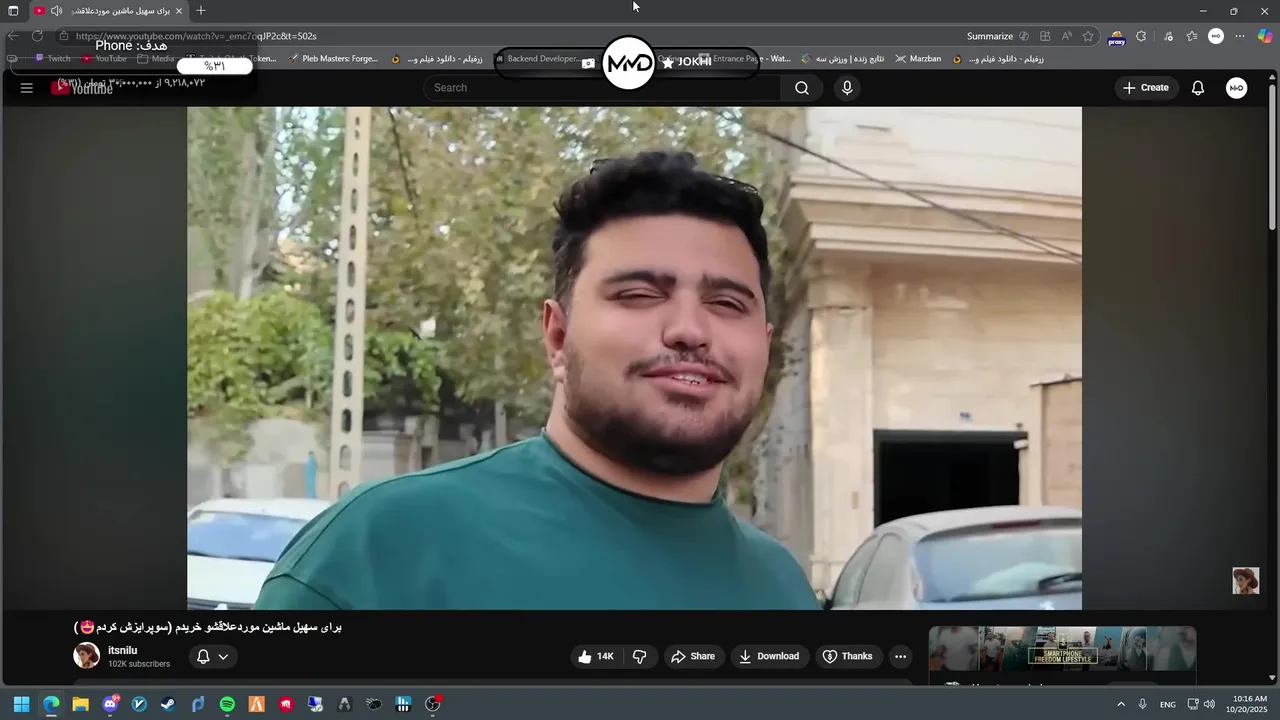Open a new browser tab
Image resolution: width=1280 pixels, height=720 pixels.
pyautogui.click(x=201, y=11)
